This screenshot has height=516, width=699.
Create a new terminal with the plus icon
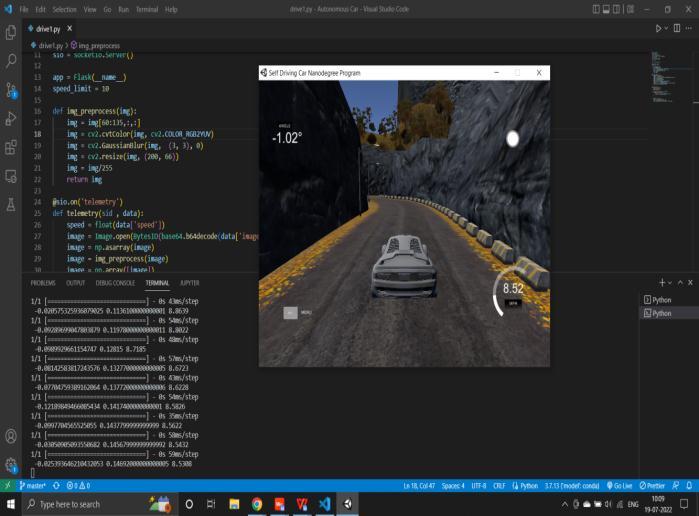(662, 283)
